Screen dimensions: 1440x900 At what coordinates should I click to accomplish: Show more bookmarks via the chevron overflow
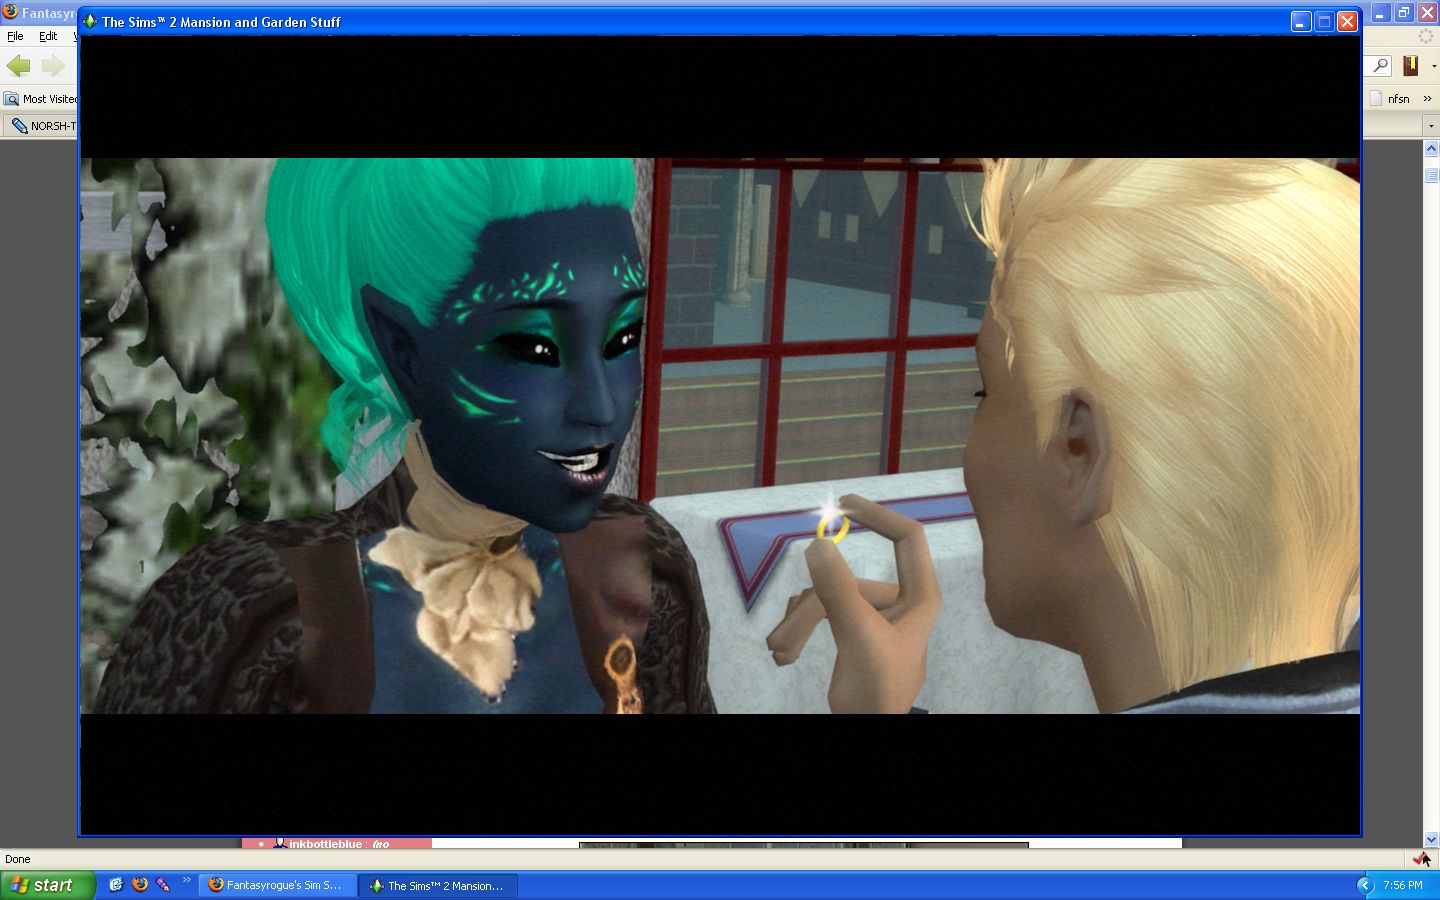pyautogui.click(x=1427, y=99)
